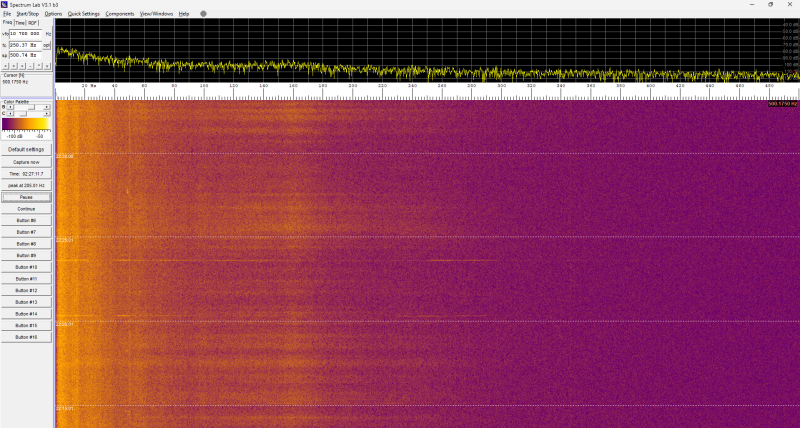
Task: Switch to the Freq tab
Action: [8, 22]
